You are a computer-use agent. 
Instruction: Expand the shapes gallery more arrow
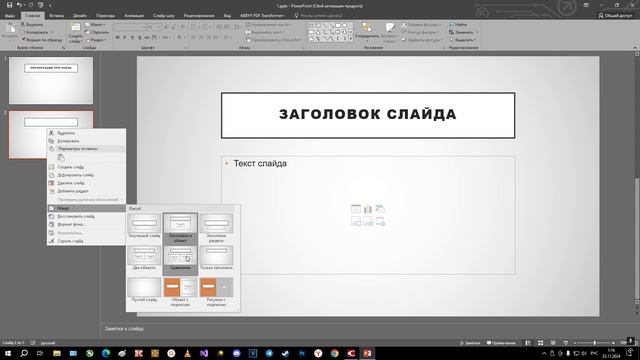[351, 39]
